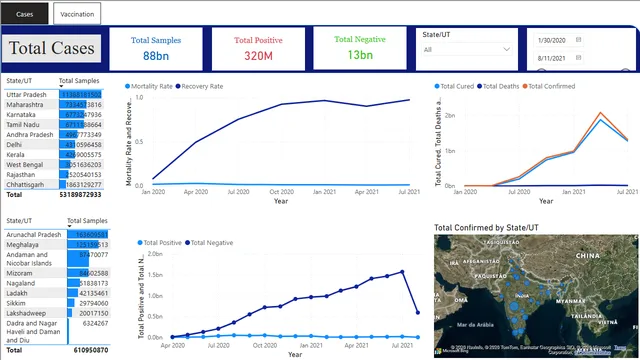
Task: Select the Kerala row
Action: point(54,155)
